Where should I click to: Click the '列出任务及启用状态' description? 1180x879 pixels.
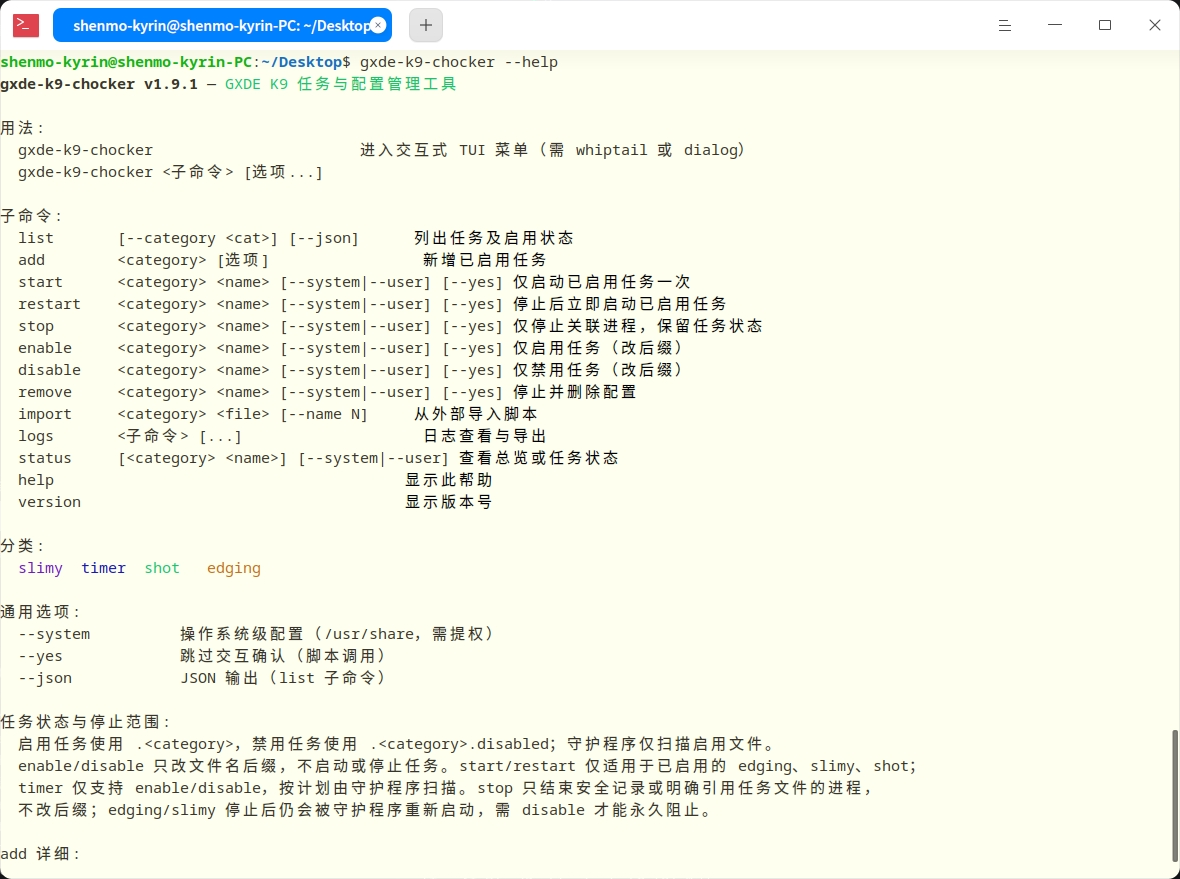(494, 238)
